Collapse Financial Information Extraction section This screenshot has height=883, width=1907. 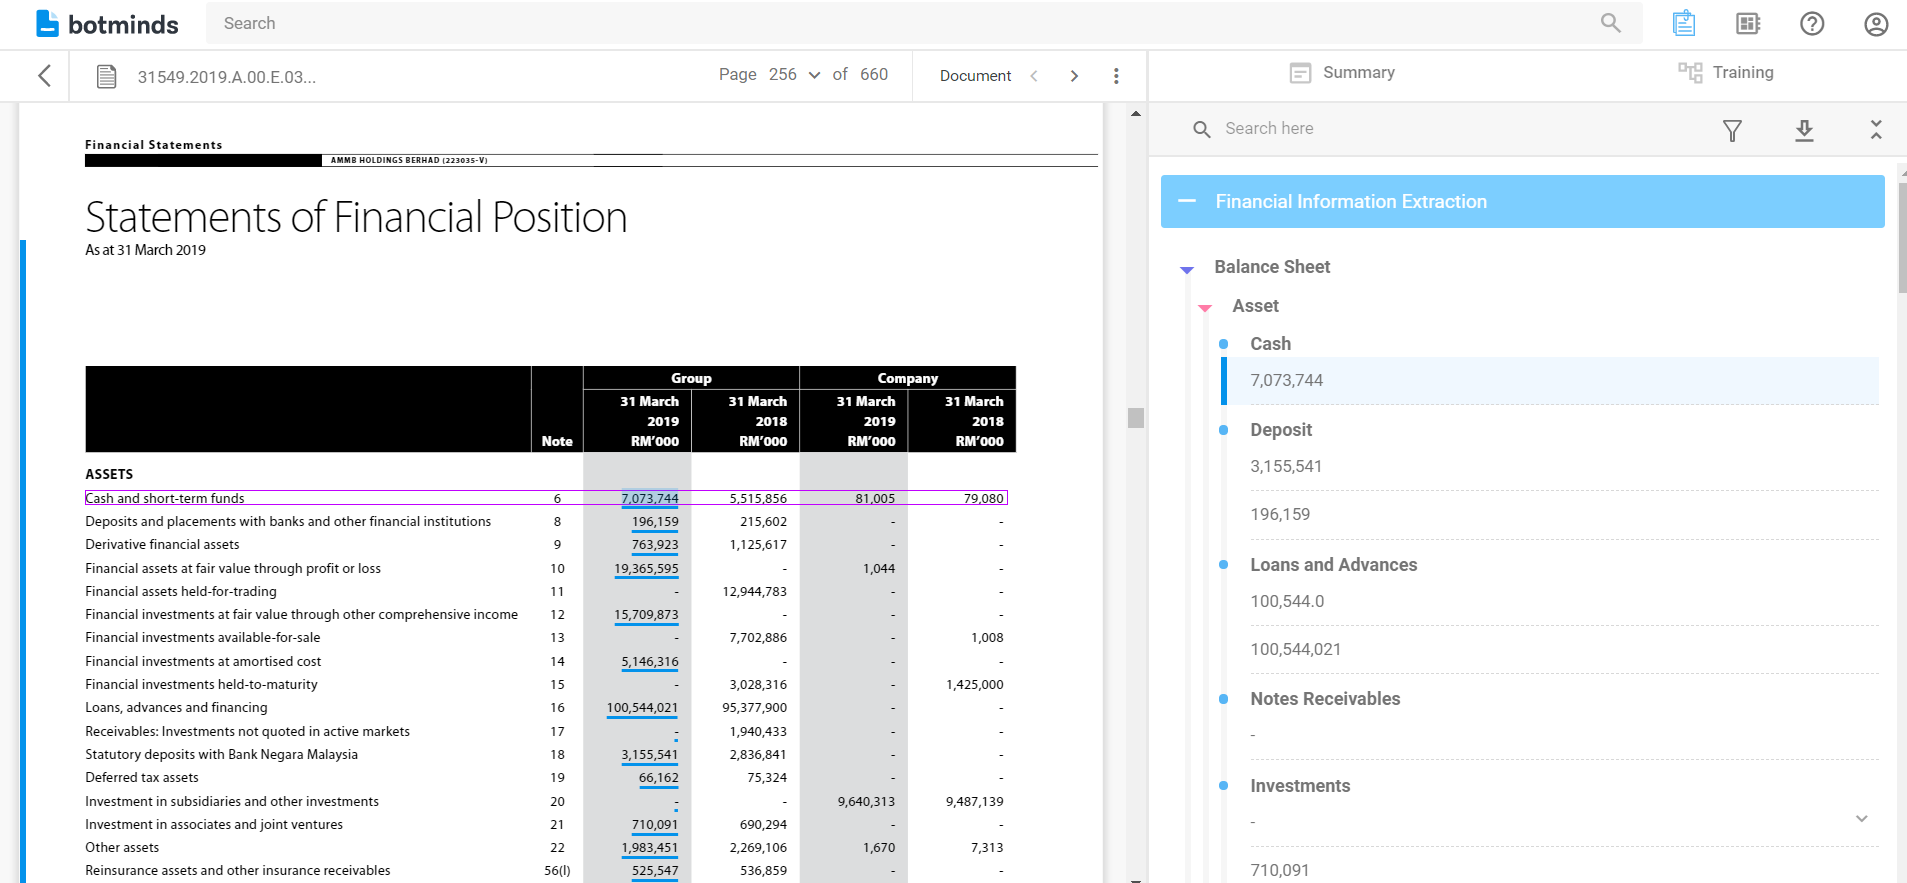[x=1187, y=201]
